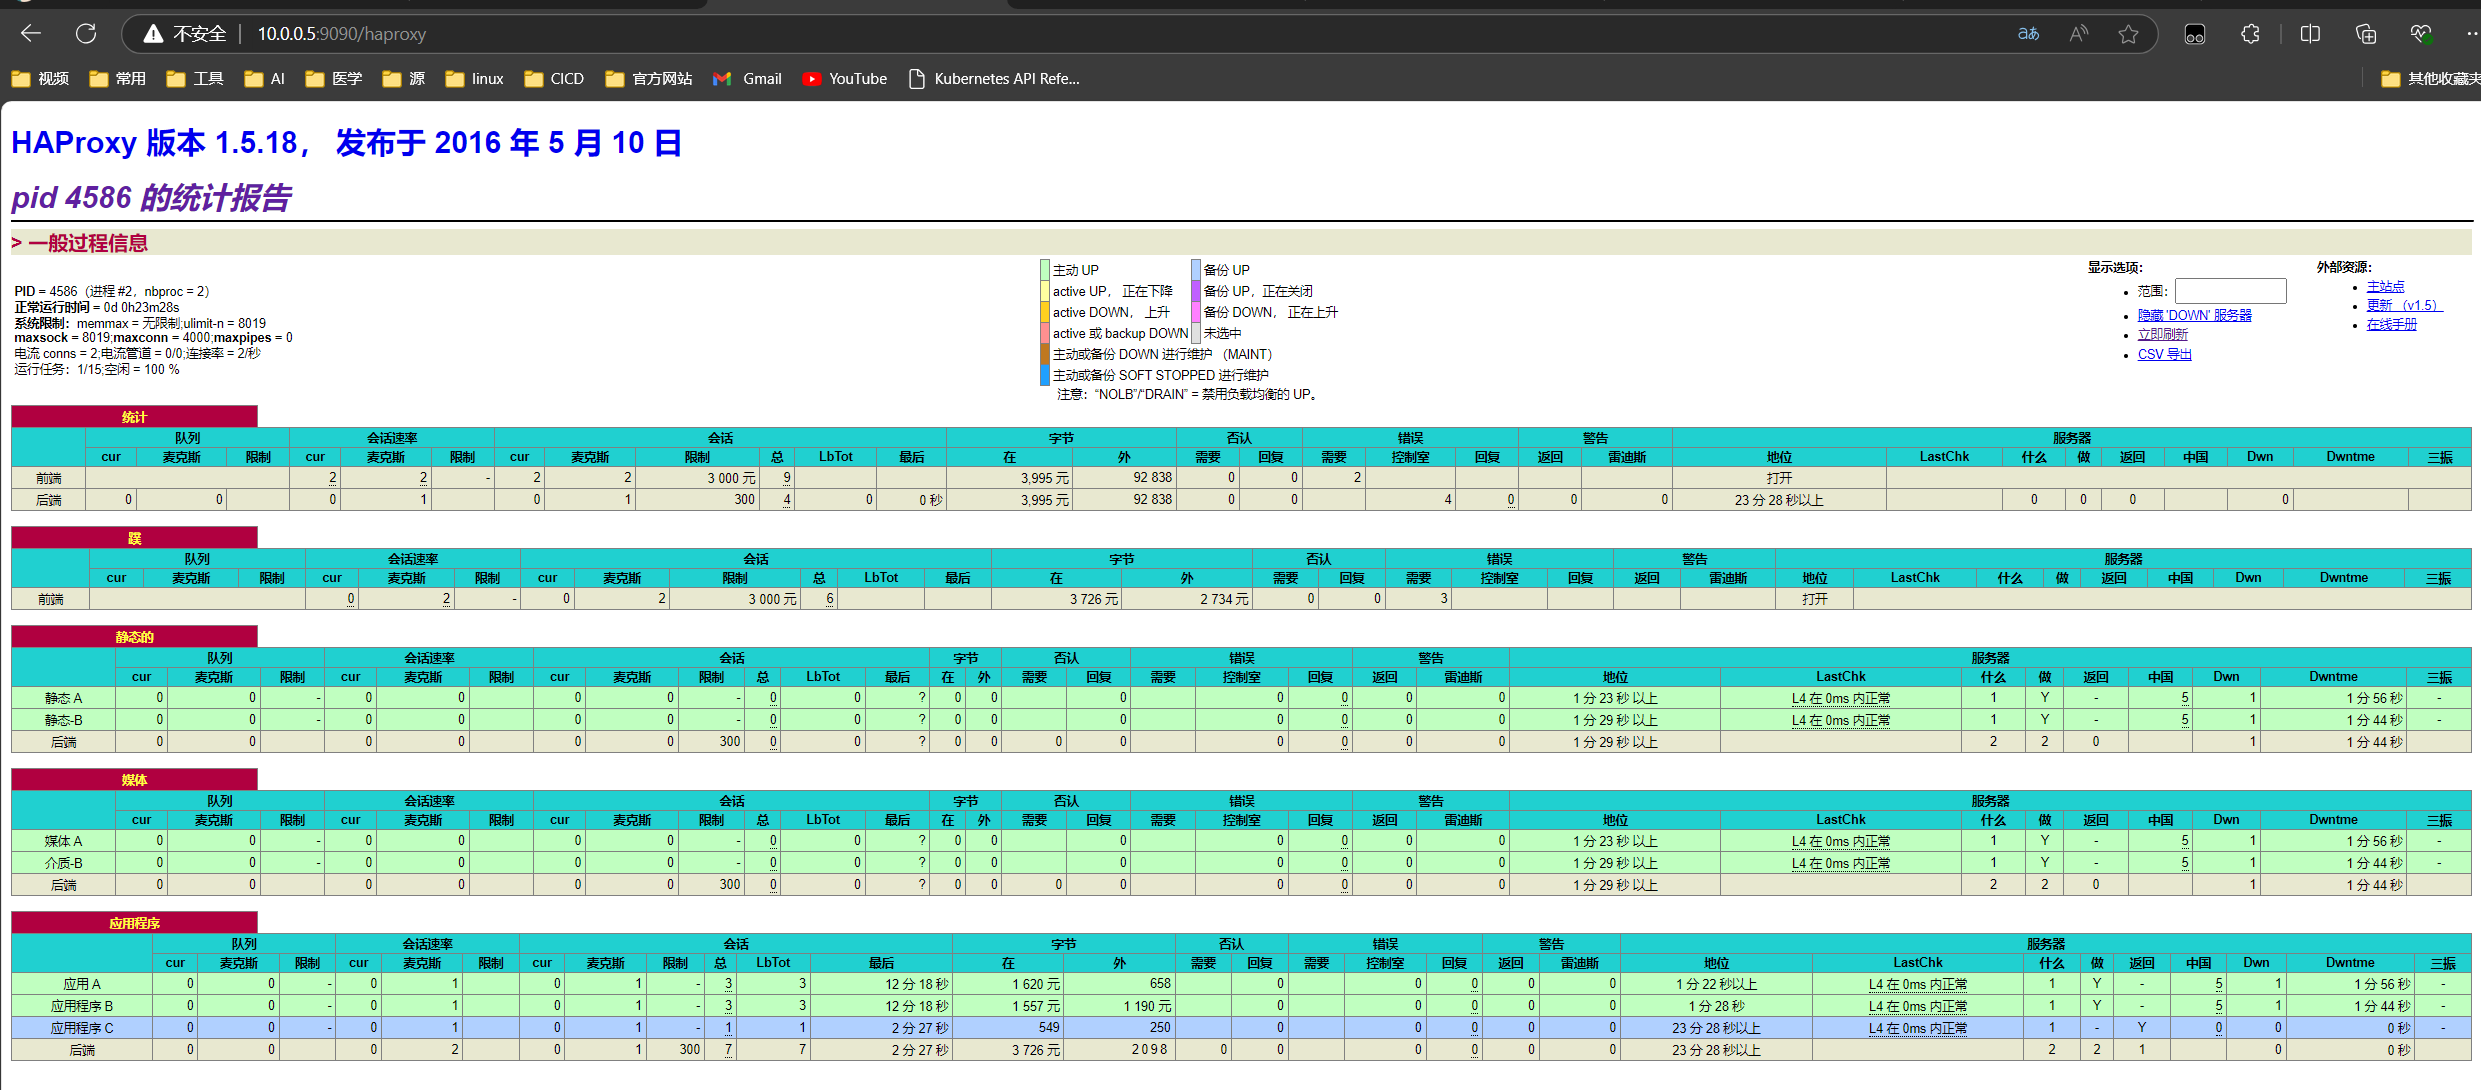Screen dimensions: 2481x1090
Task: Open the Collections icon in the toolbar
Action: (x=2366, y=34)
